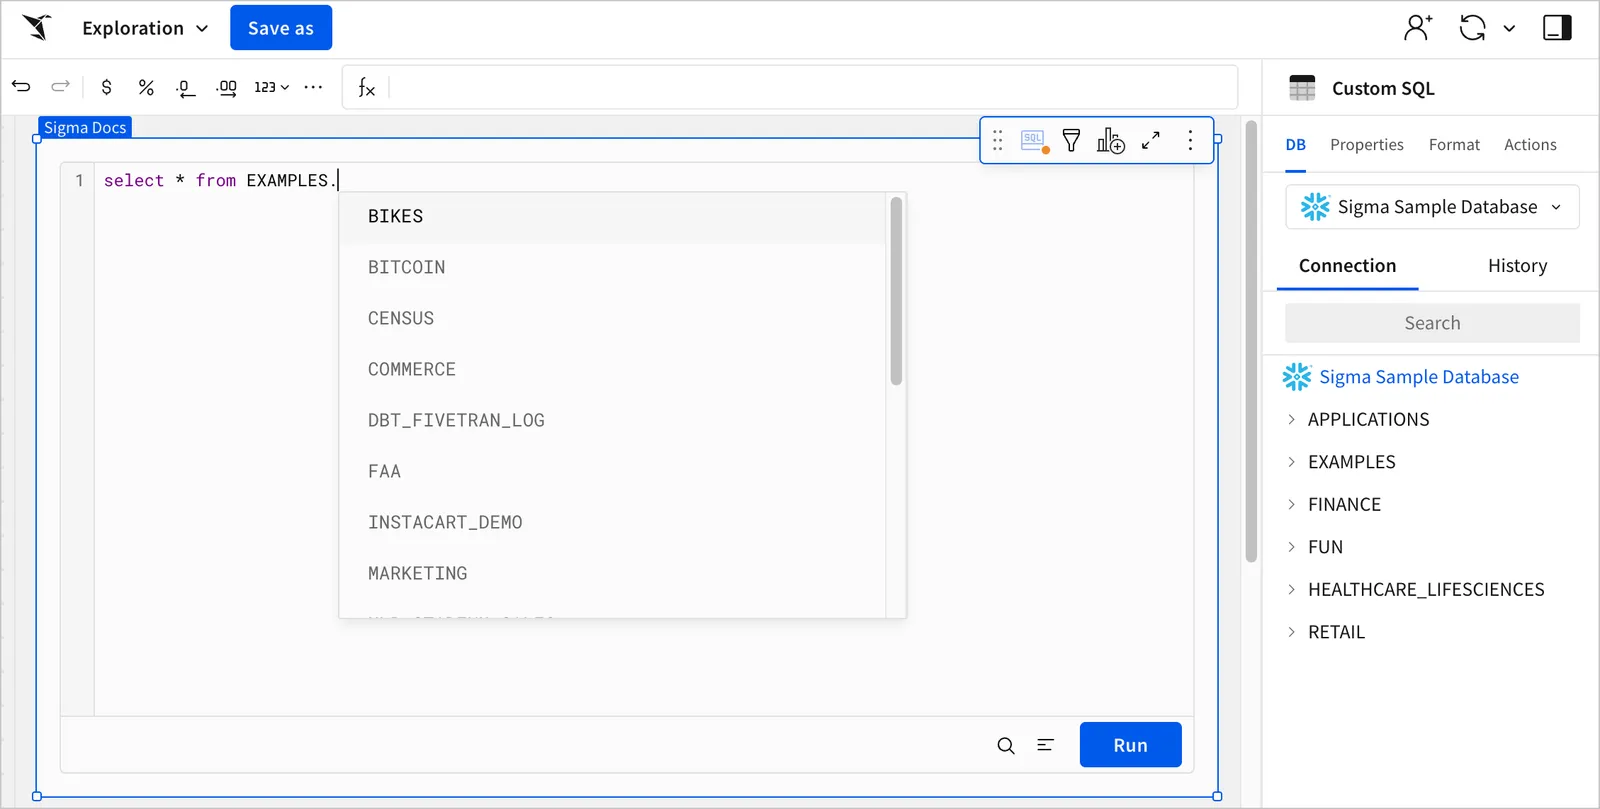1600x809 pixels.
Task: Expand the HEALTHCARE_LIFESCIENCES node
Action: pos(1291,590)
